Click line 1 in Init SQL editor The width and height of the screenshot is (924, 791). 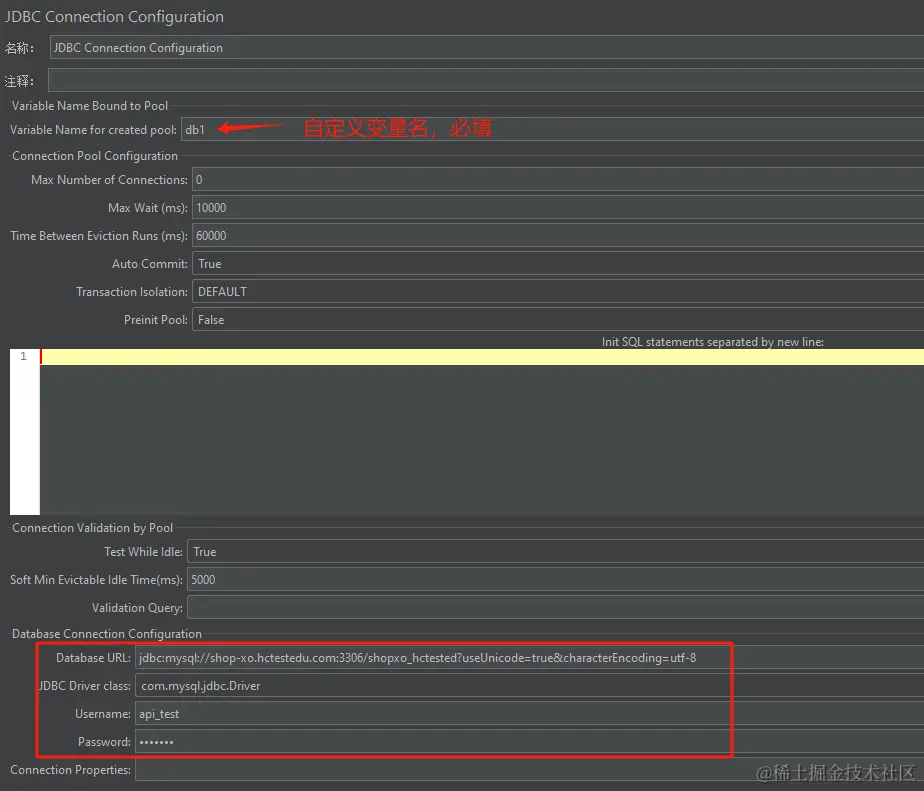[481, 357]
